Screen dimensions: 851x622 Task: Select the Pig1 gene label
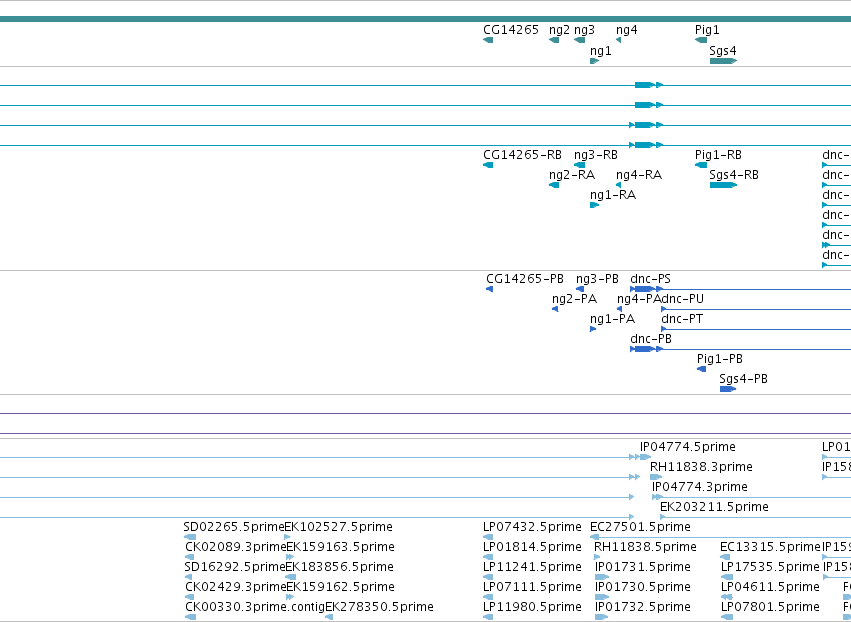click(707, 30)
